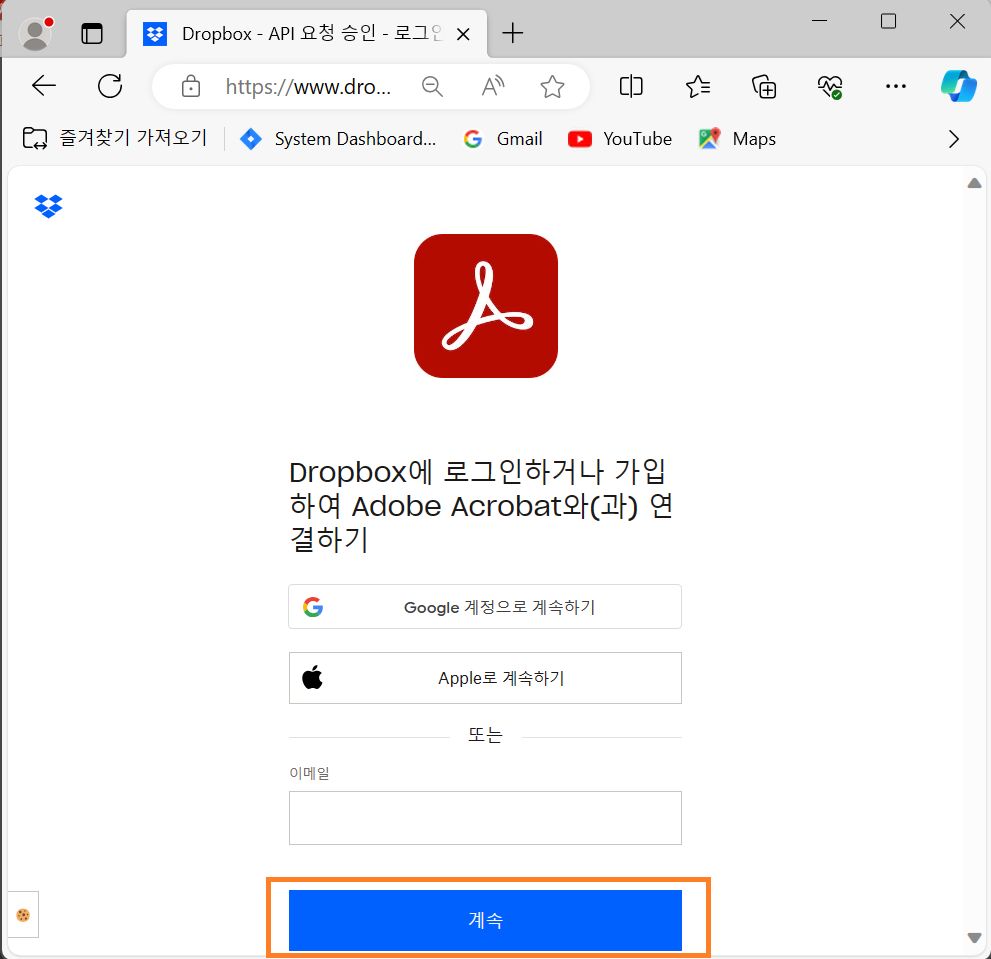This screenshot has height=959, width=991.
Task: Open Gmail from the favorites bar
Action: tap(502, 139)
